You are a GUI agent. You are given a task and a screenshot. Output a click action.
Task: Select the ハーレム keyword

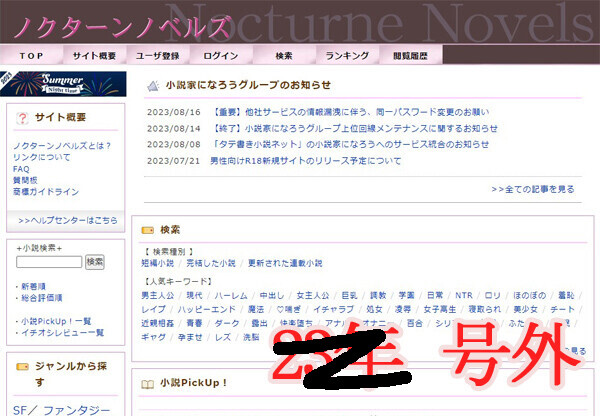pyautogui.click(x=231, y=295)
